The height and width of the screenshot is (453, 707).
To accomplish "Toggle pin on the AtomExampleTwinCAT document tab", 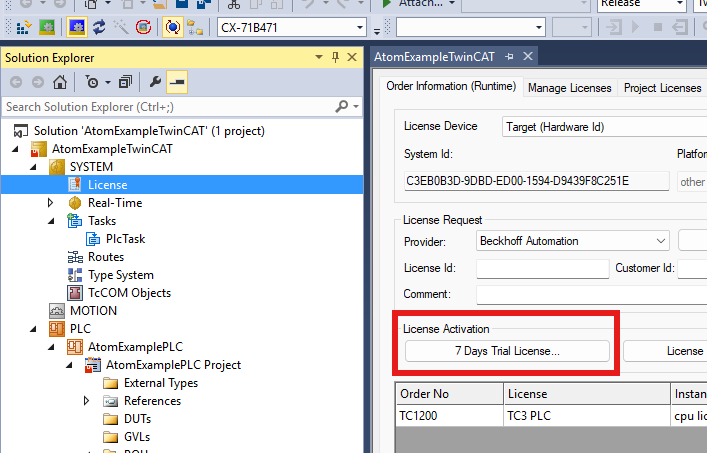I will tap(509, 58).
